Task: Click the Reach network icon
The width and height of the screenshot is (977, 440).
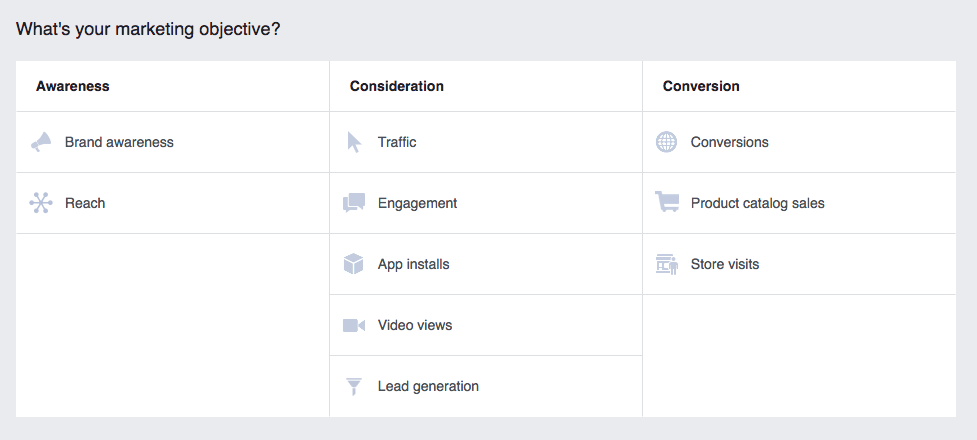Action: pos(40,204)
